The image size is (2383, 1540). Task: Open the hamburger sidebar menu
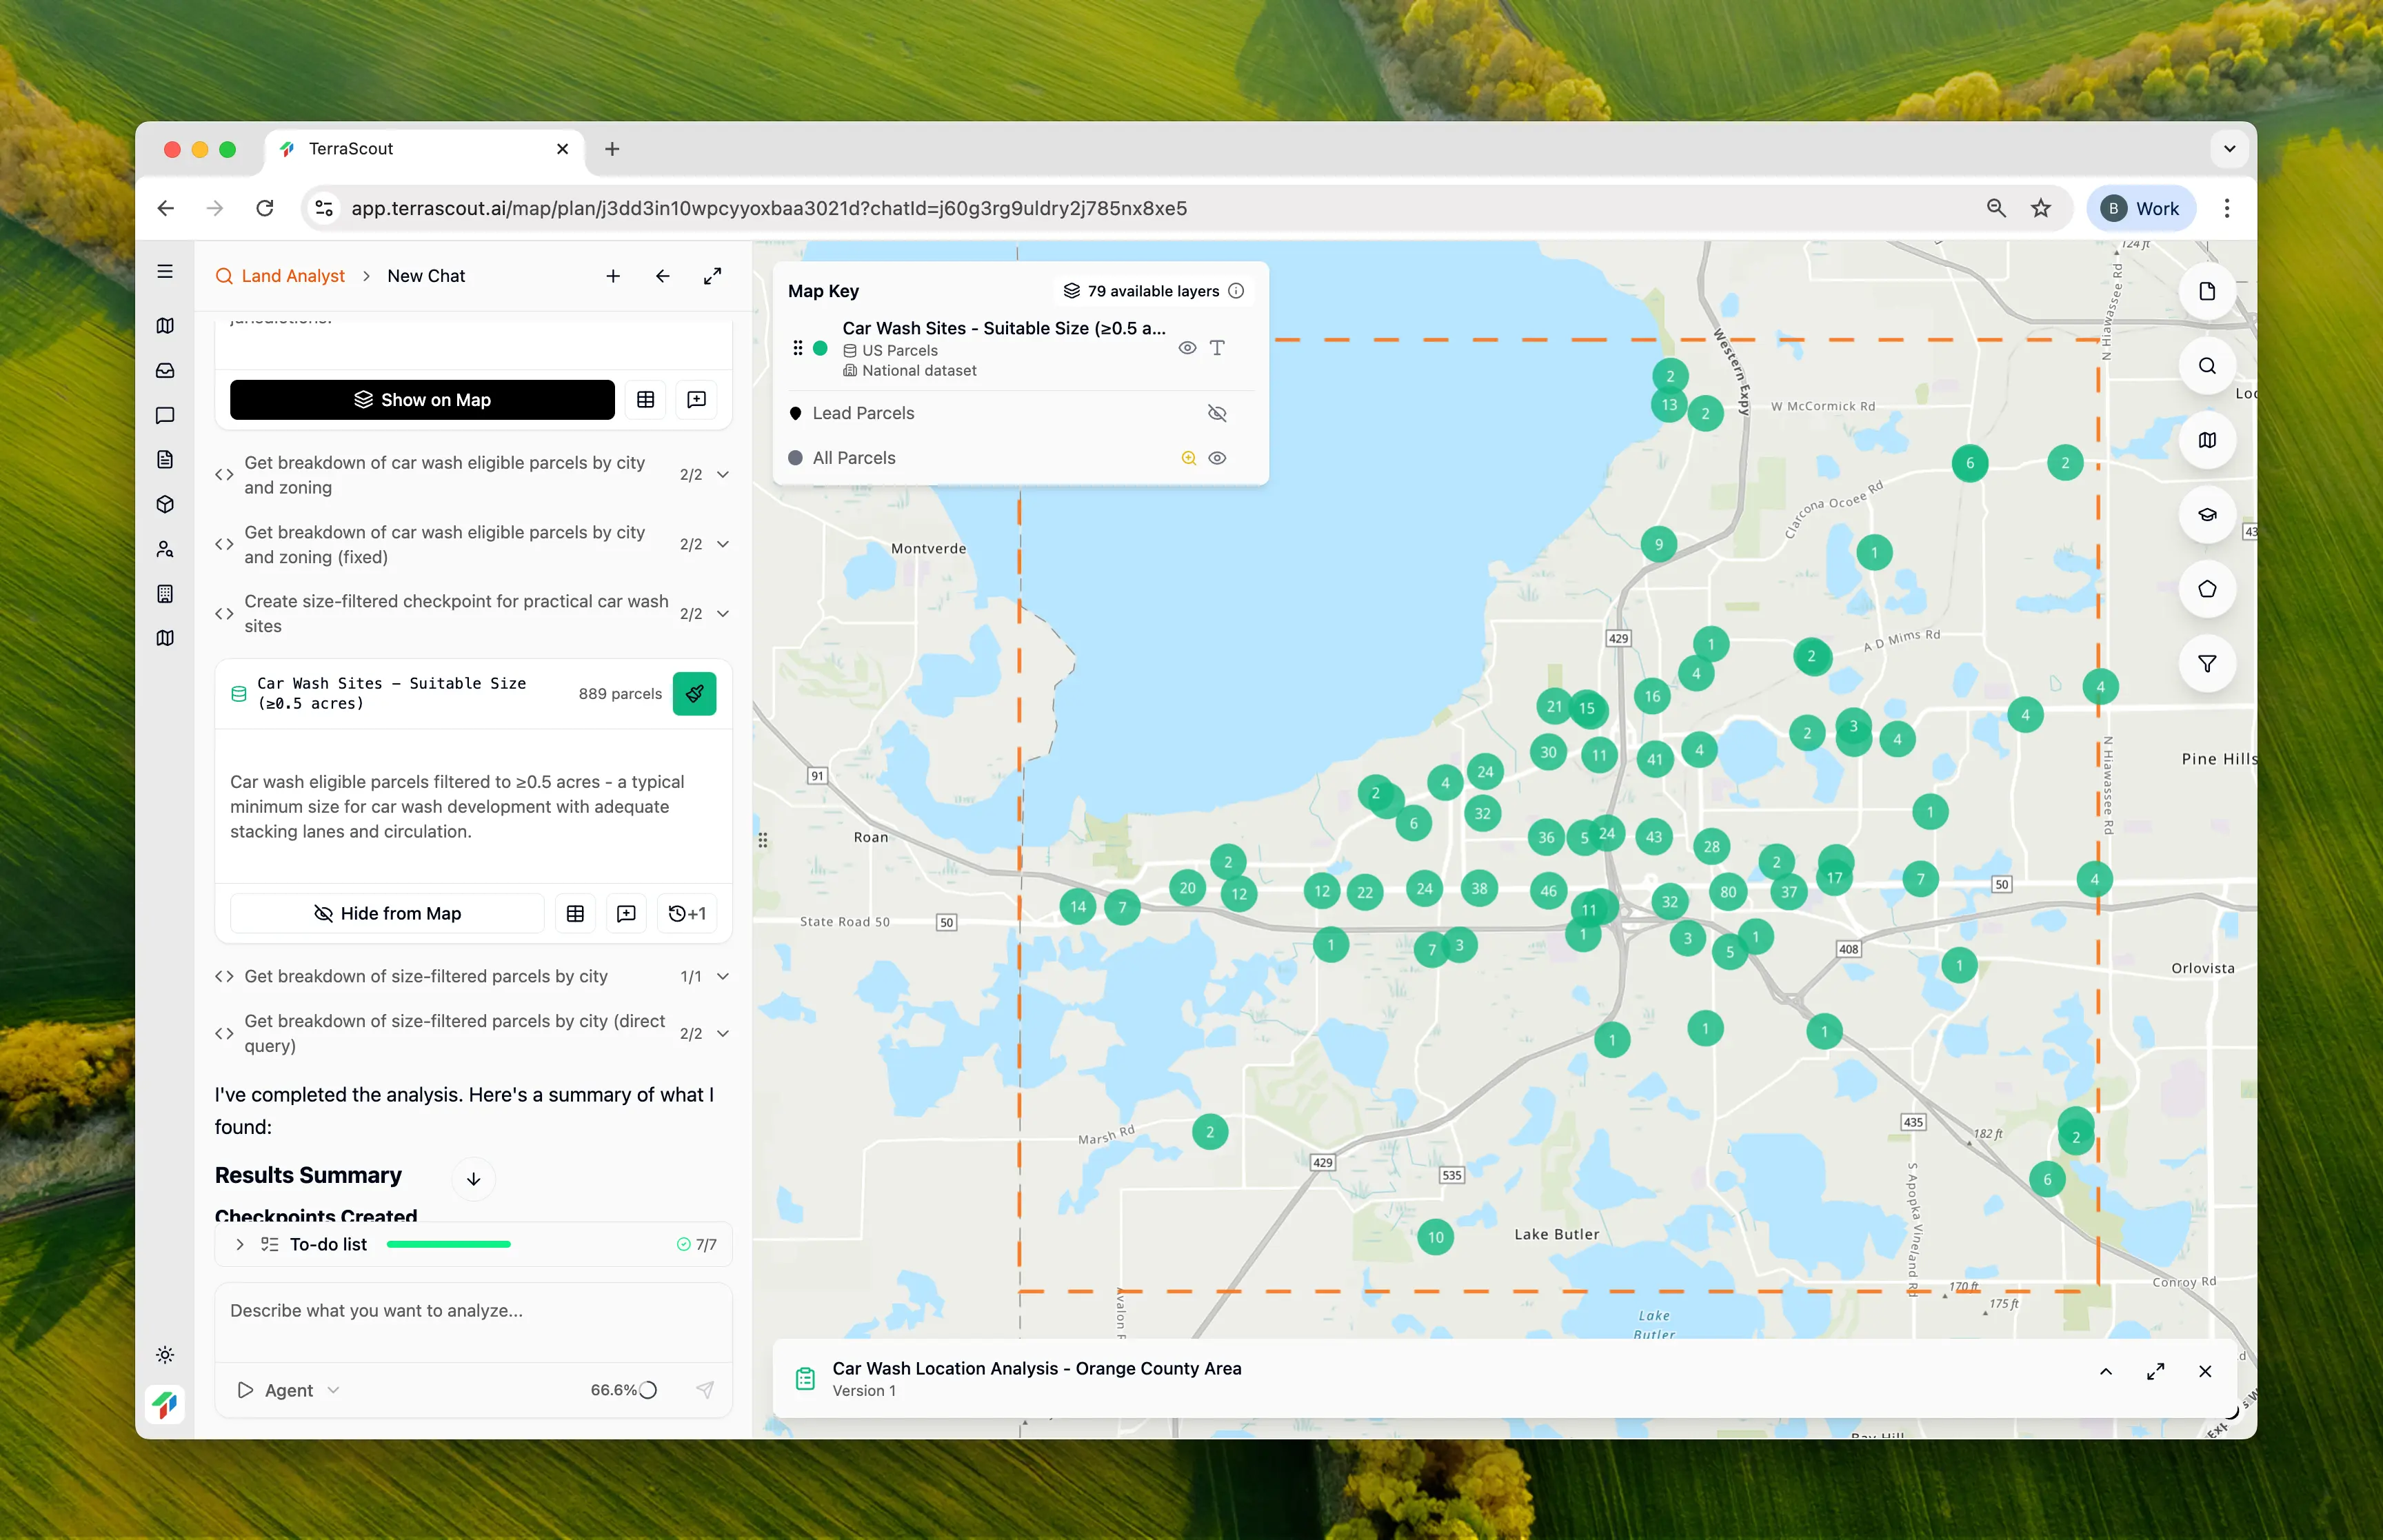click(165, 272)
